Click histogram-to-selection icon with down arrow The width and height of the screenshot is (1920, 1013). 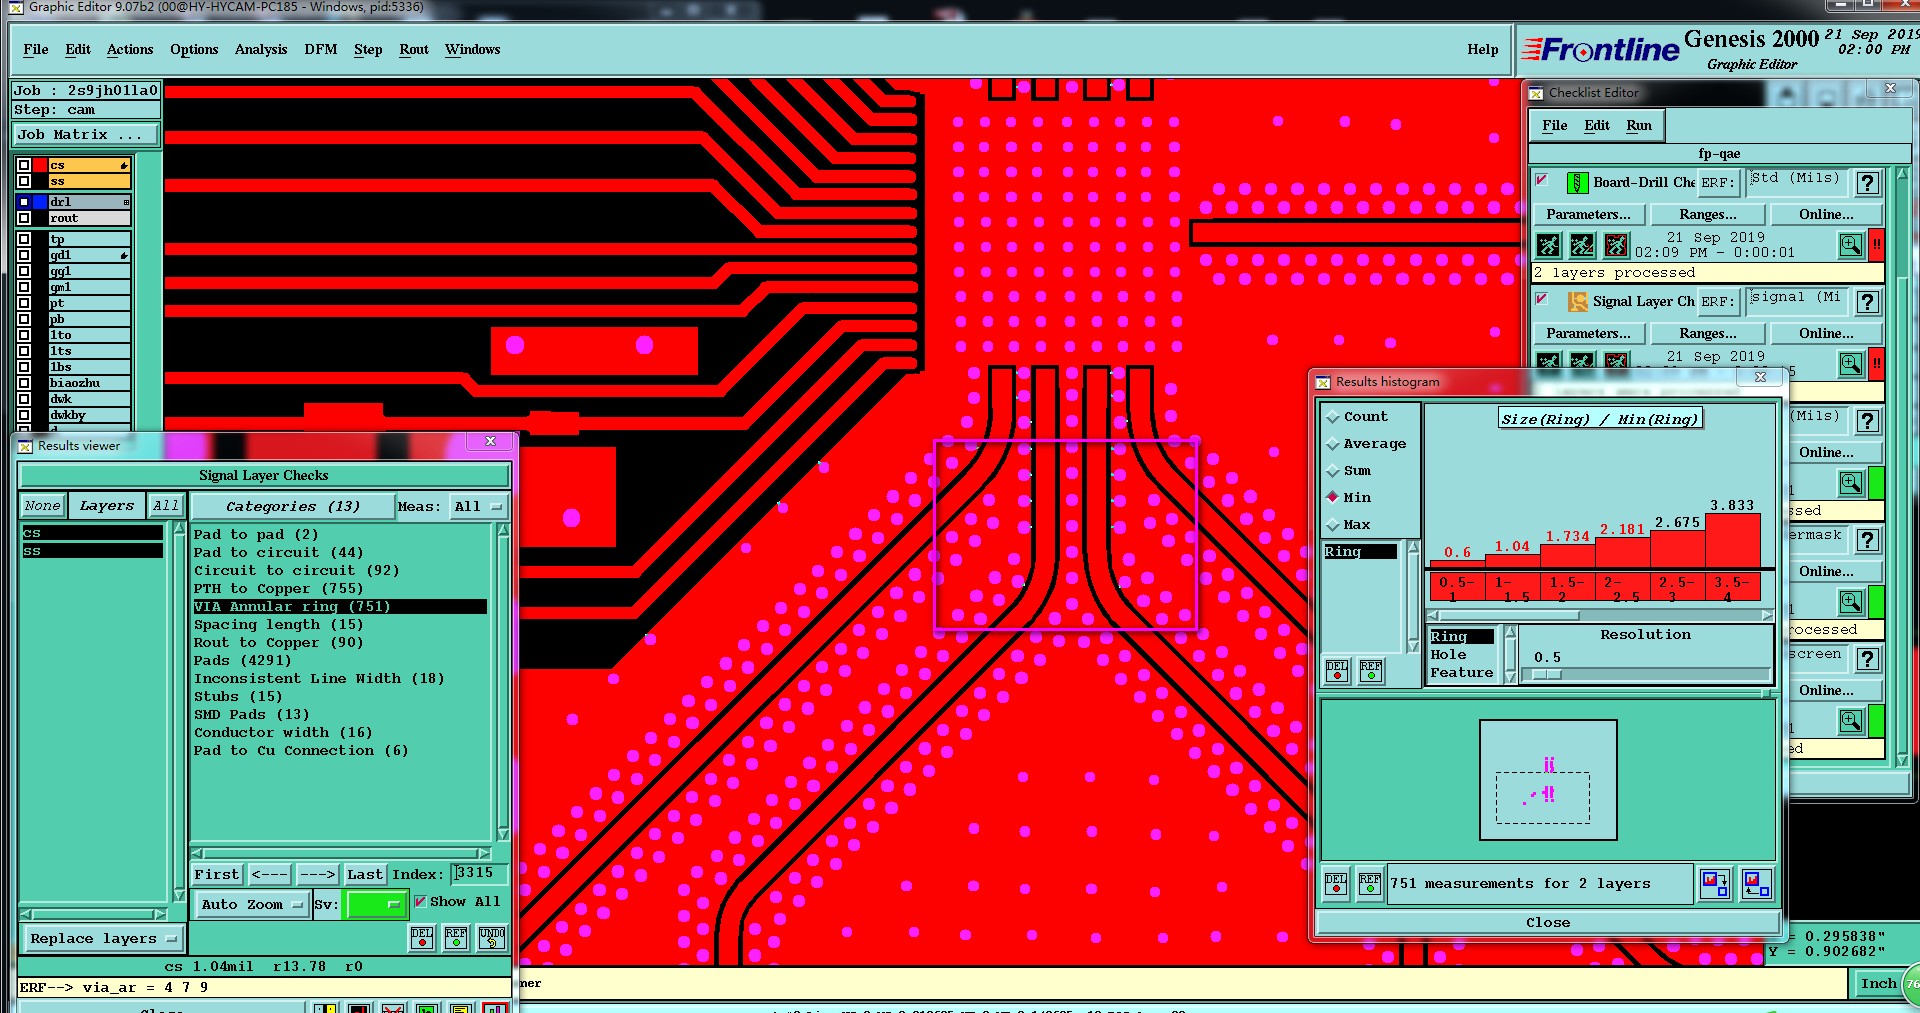[x=1715, y=884]
